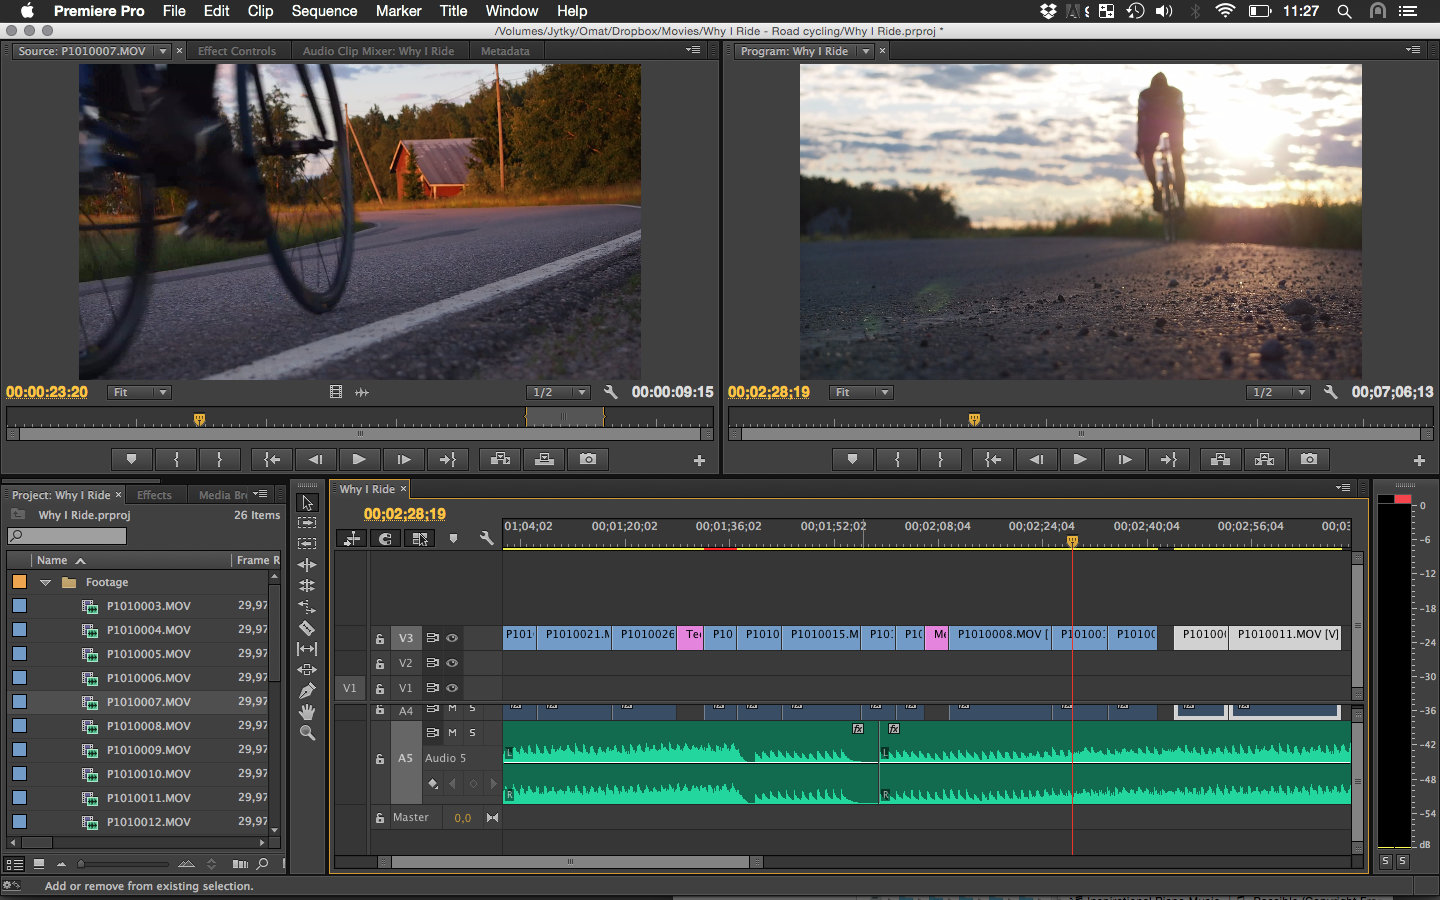The height and width of the screenshot is (900, 1440).
Task: Switch to Effect Controls tab
Action: tap(237, 51)
